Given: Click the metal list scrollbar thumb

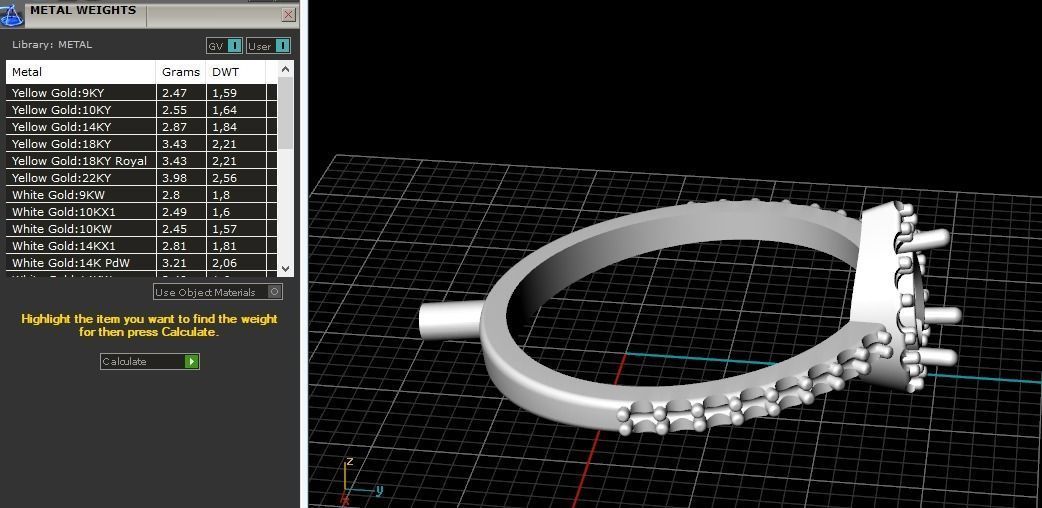Looking at the screenshot, I should (285, 113).
